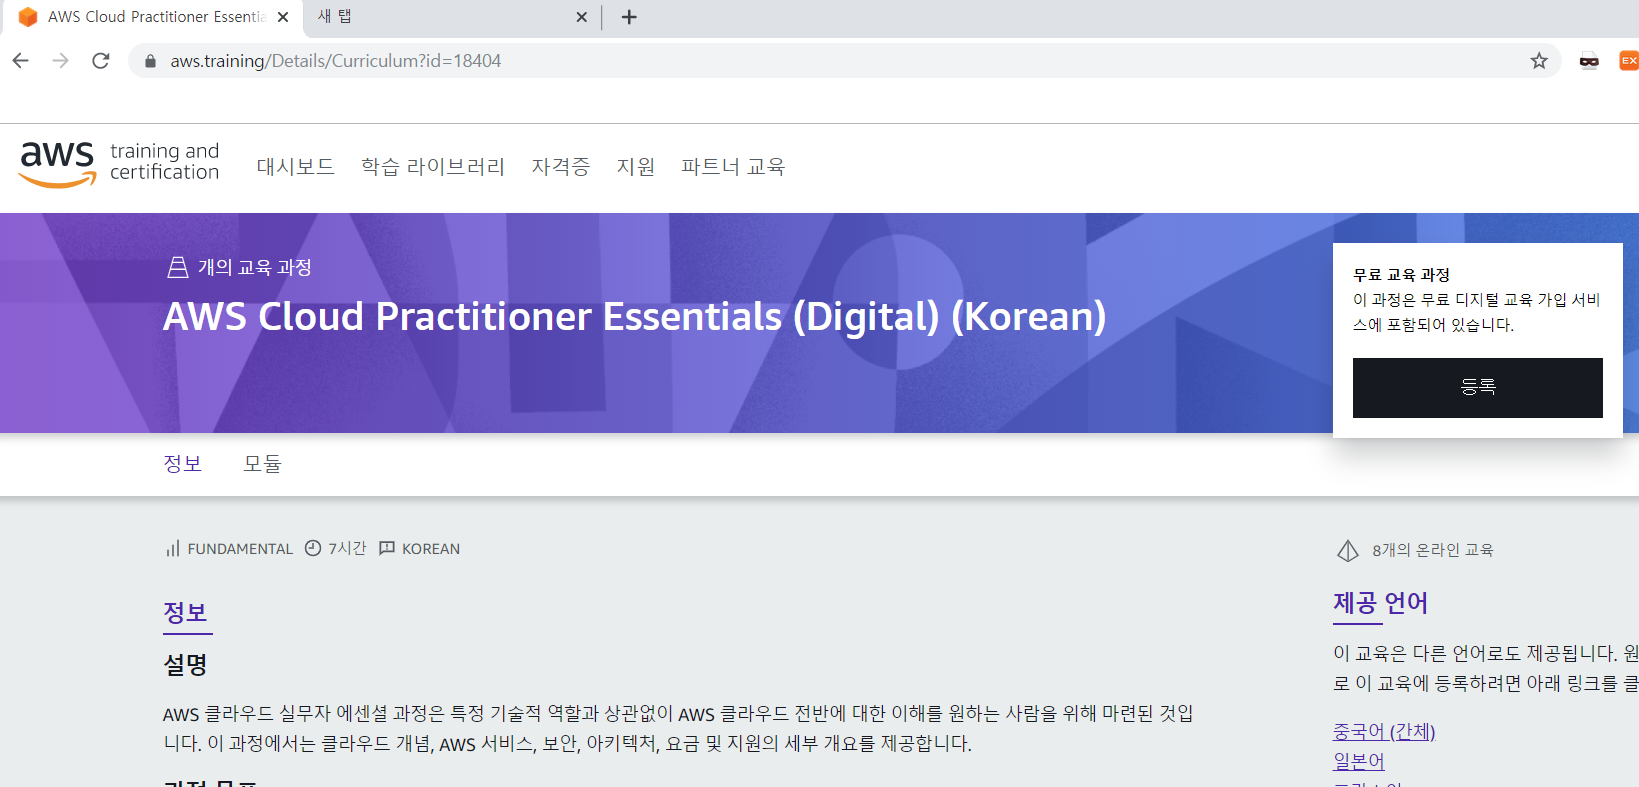The width and height of the screenshot is (1639, 787).
Task: Click the 정보 section heading under FUNDAMENTAL
Action: point(186,612)
